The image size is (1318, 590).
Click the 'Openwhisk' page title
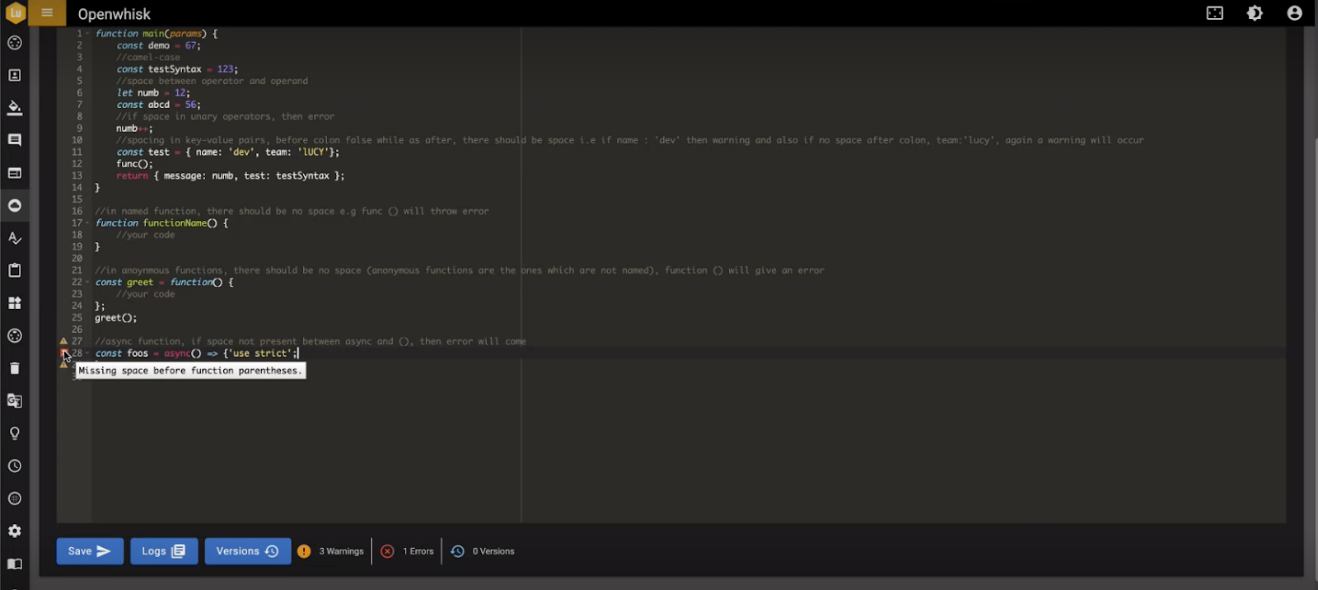click(x=113, y=14)
